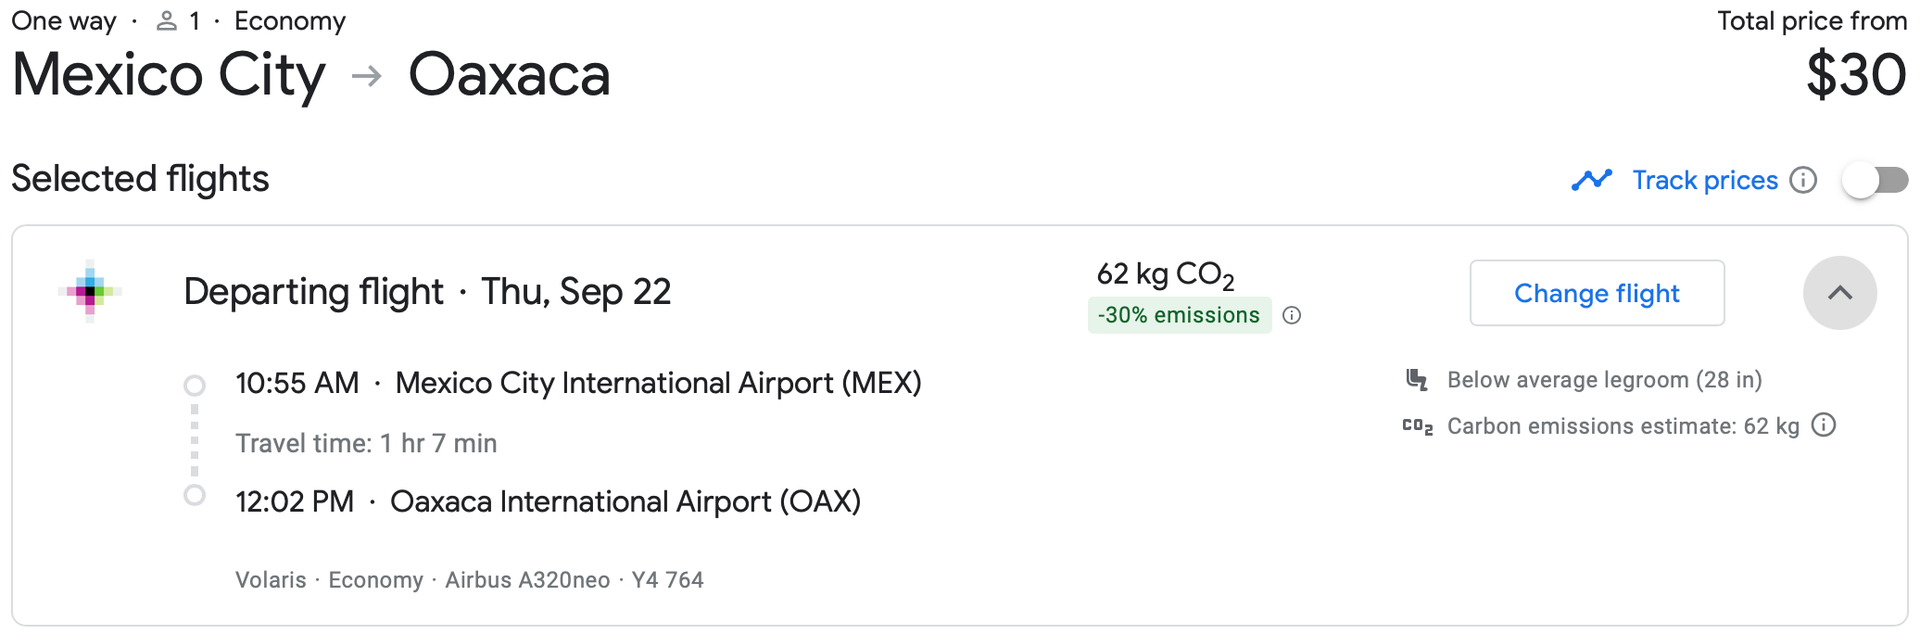
Task: Click the Volaris airline logo
Action: click(90, 291)
